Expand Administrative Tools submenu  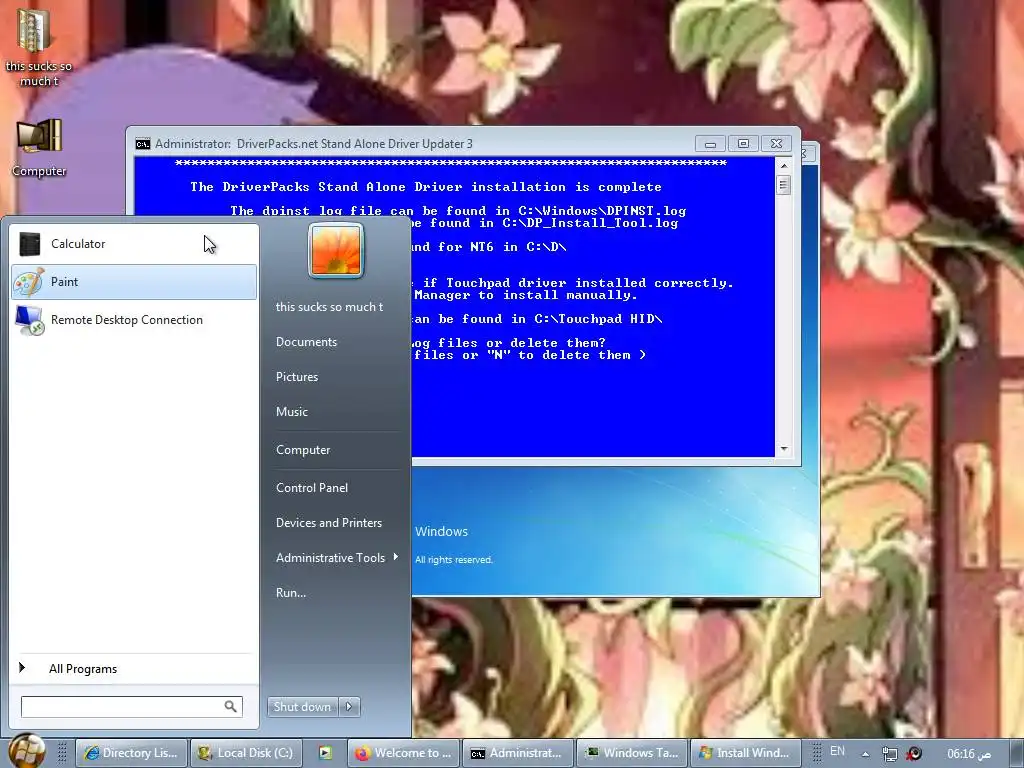point(336,558)
